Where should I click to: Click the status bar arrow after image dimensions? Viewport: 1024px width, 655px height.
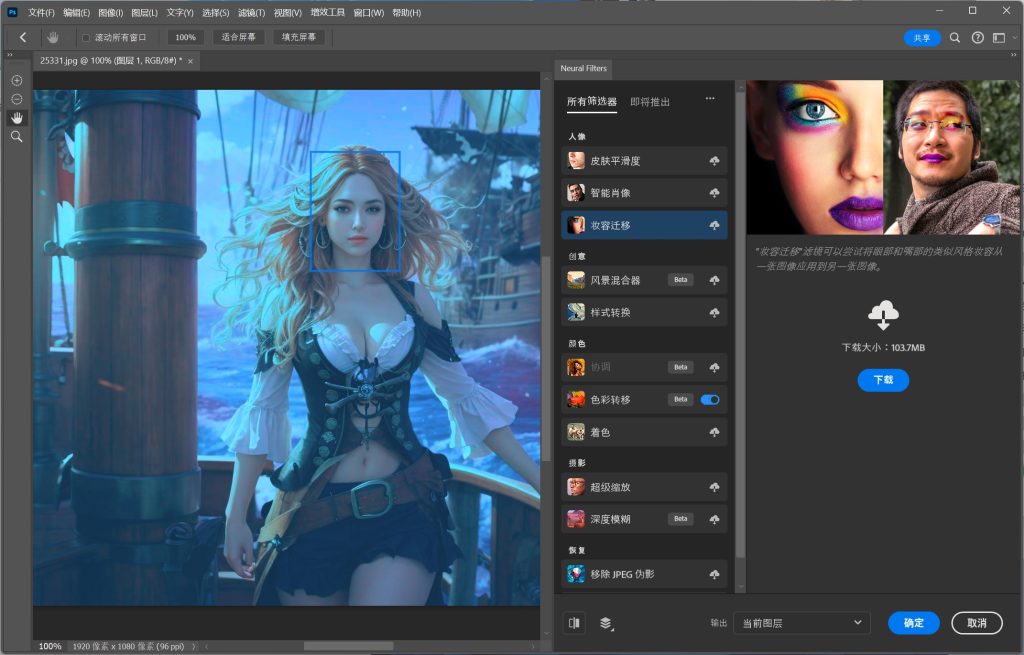193,647
